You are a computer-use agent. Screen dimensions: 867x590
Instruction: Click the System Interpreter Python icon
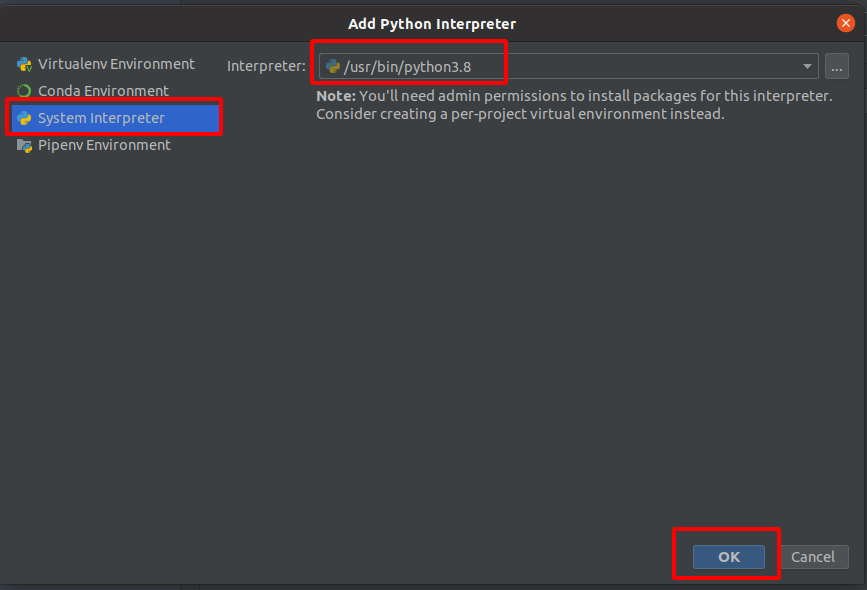click(24, 118)
